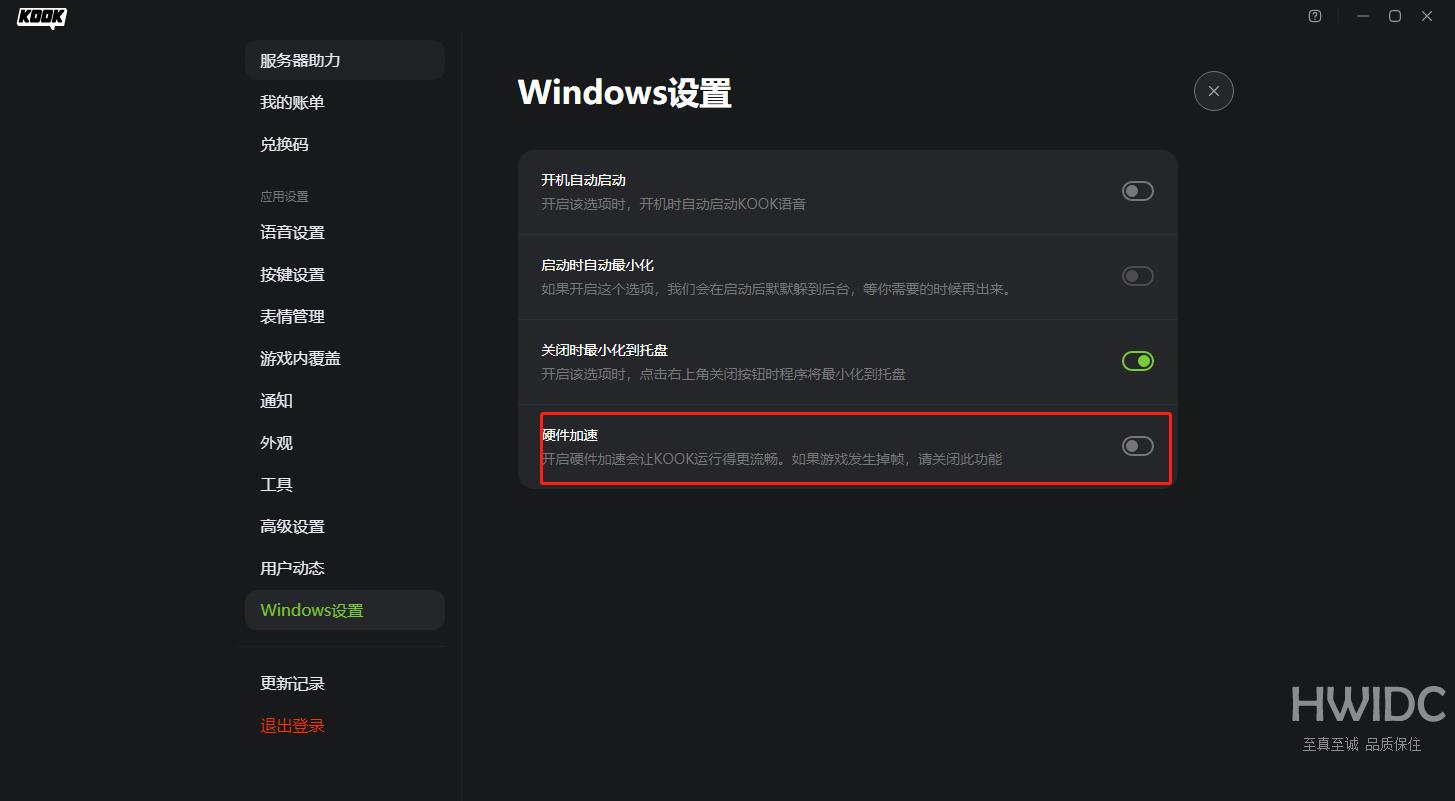Turn on the 硬件加速 toggle

click(1137, 446)
